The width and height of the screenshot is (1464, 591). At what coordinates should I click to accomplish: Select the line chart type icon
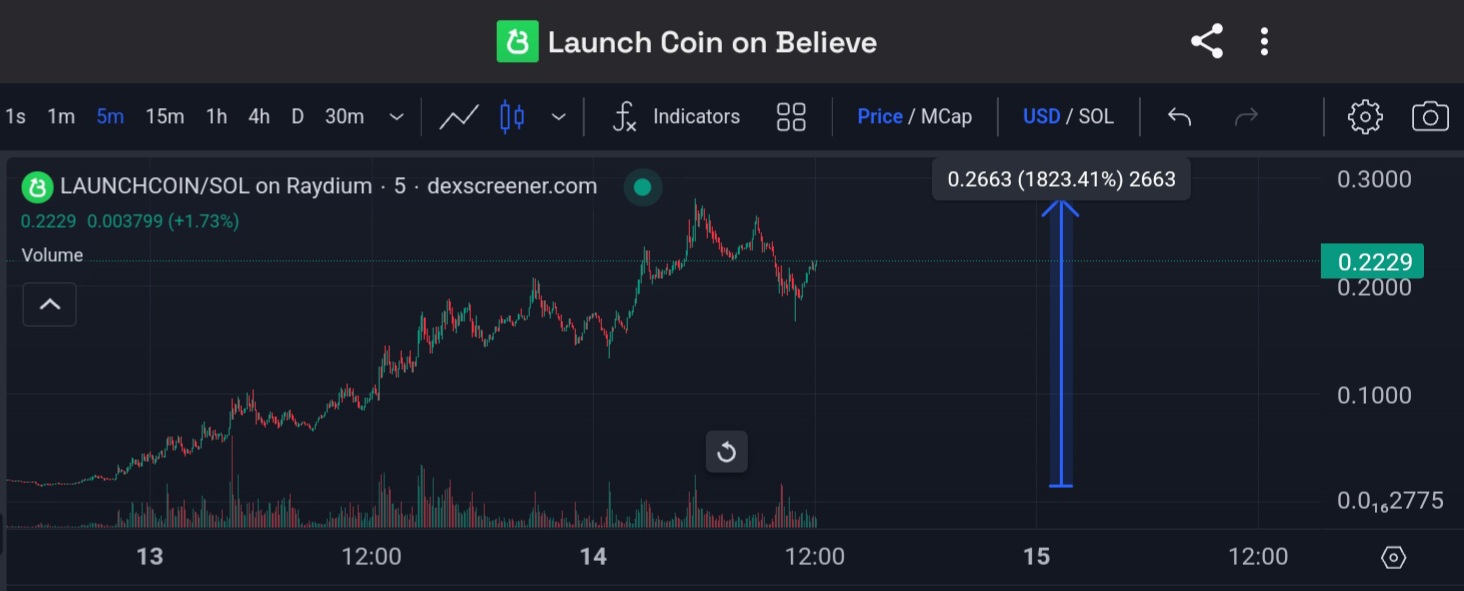tap(459, 116)
